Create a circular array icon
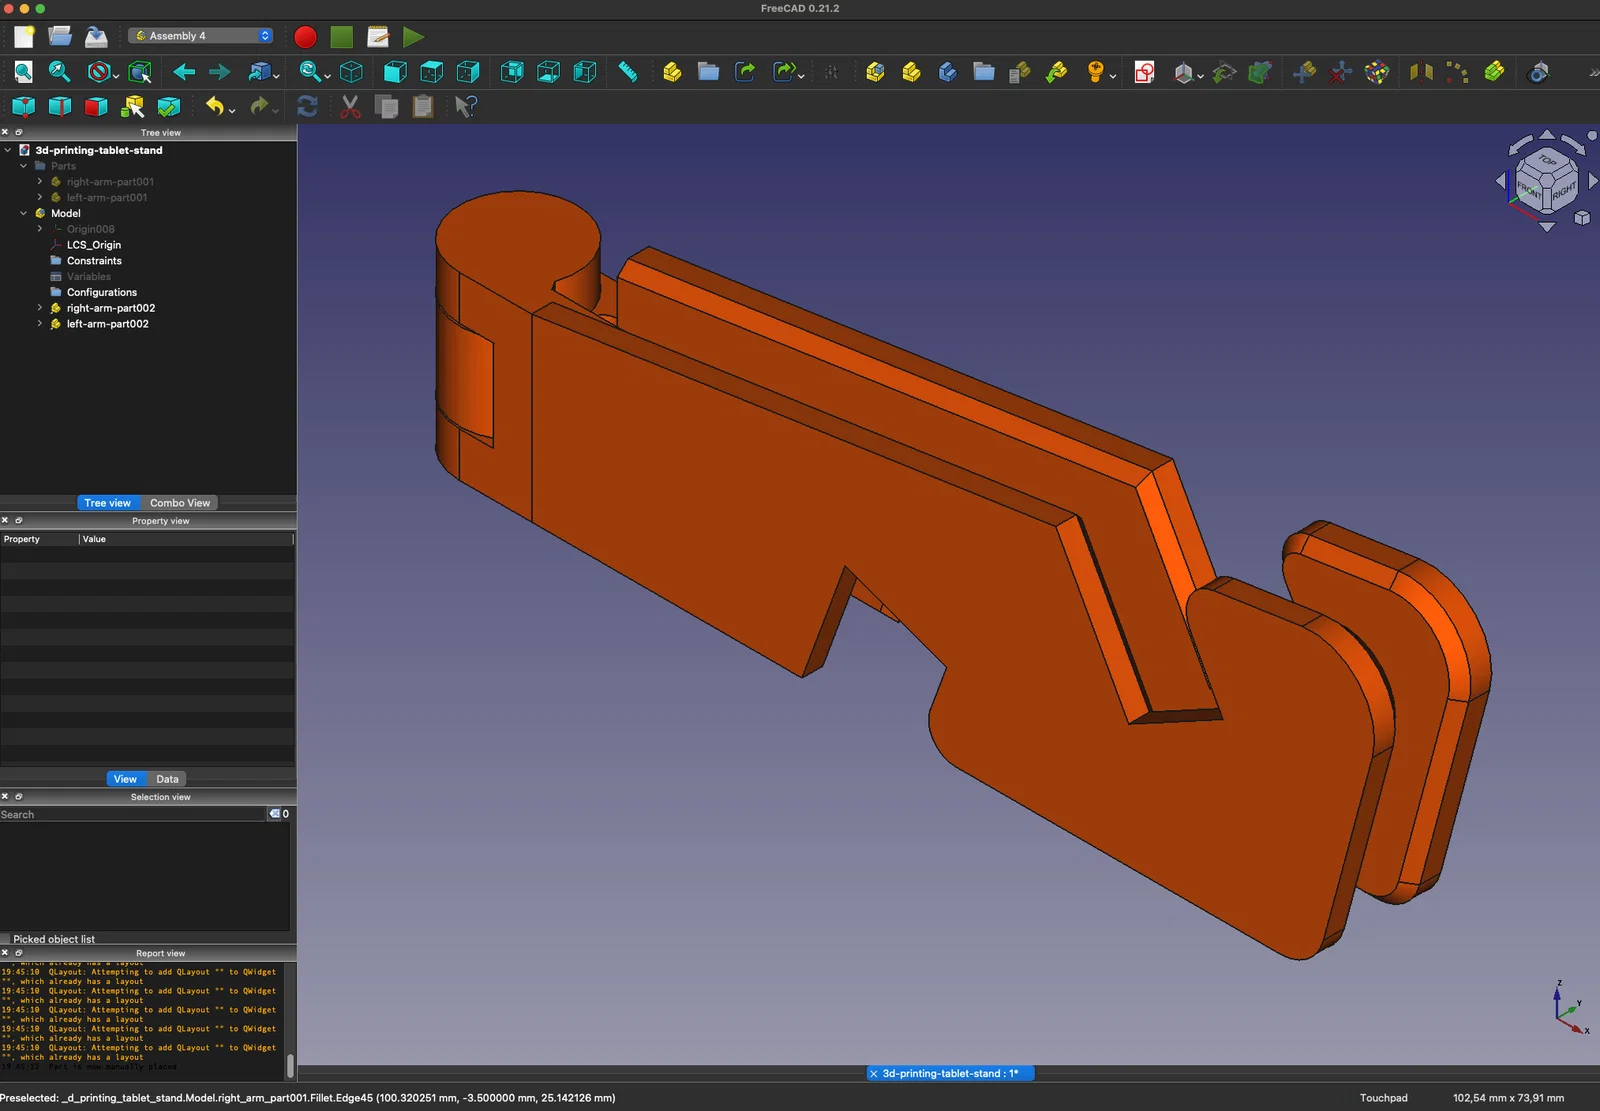 coord(1457,72)
